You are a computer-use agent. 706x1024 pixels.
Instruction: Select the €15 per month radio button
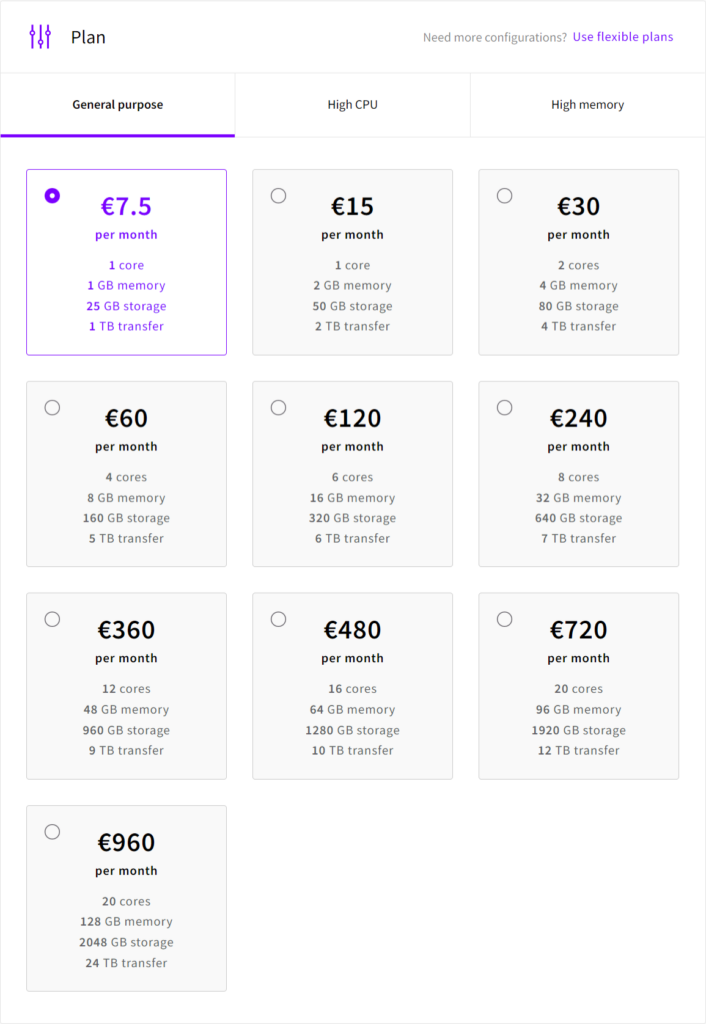point(278,196)
